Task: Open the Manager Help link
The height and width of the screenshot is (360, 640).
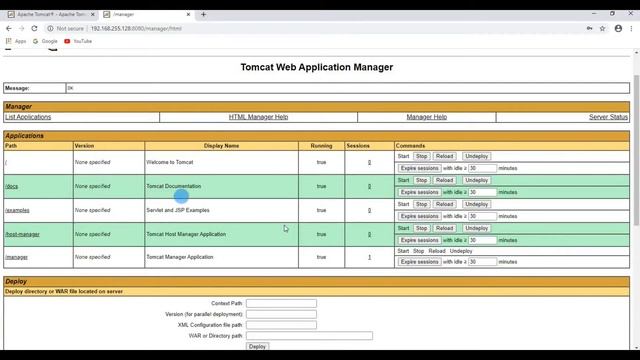Action: coord(427,117)
